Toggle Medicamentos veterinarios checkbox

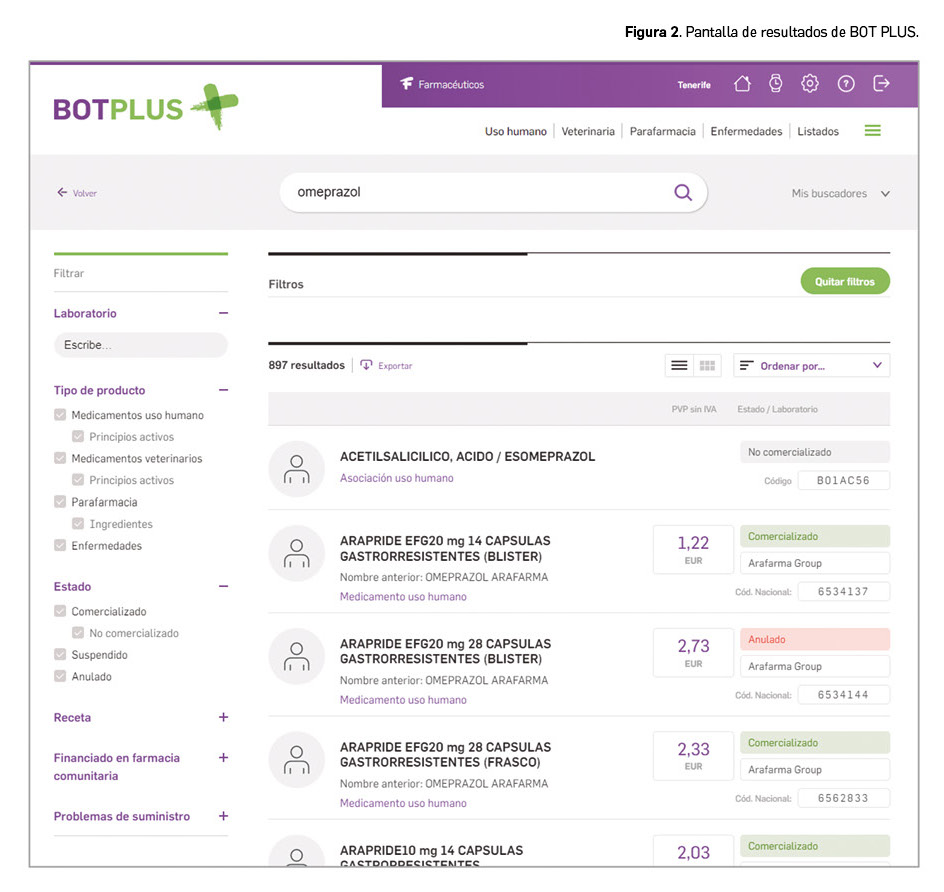coord(60,459)
